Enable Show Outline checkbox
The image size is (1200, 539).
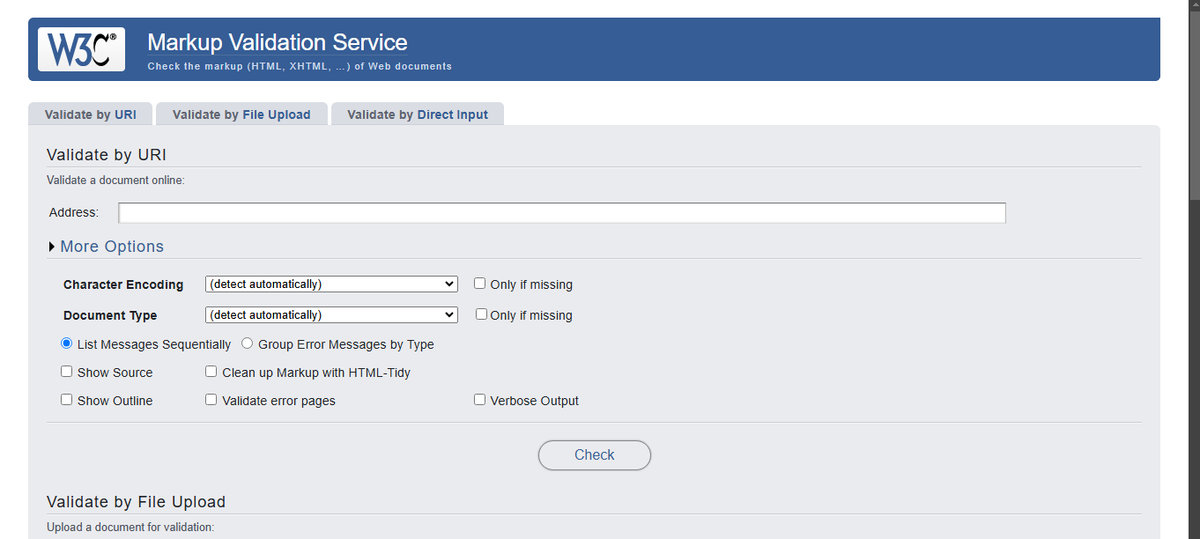coord(67,400)
